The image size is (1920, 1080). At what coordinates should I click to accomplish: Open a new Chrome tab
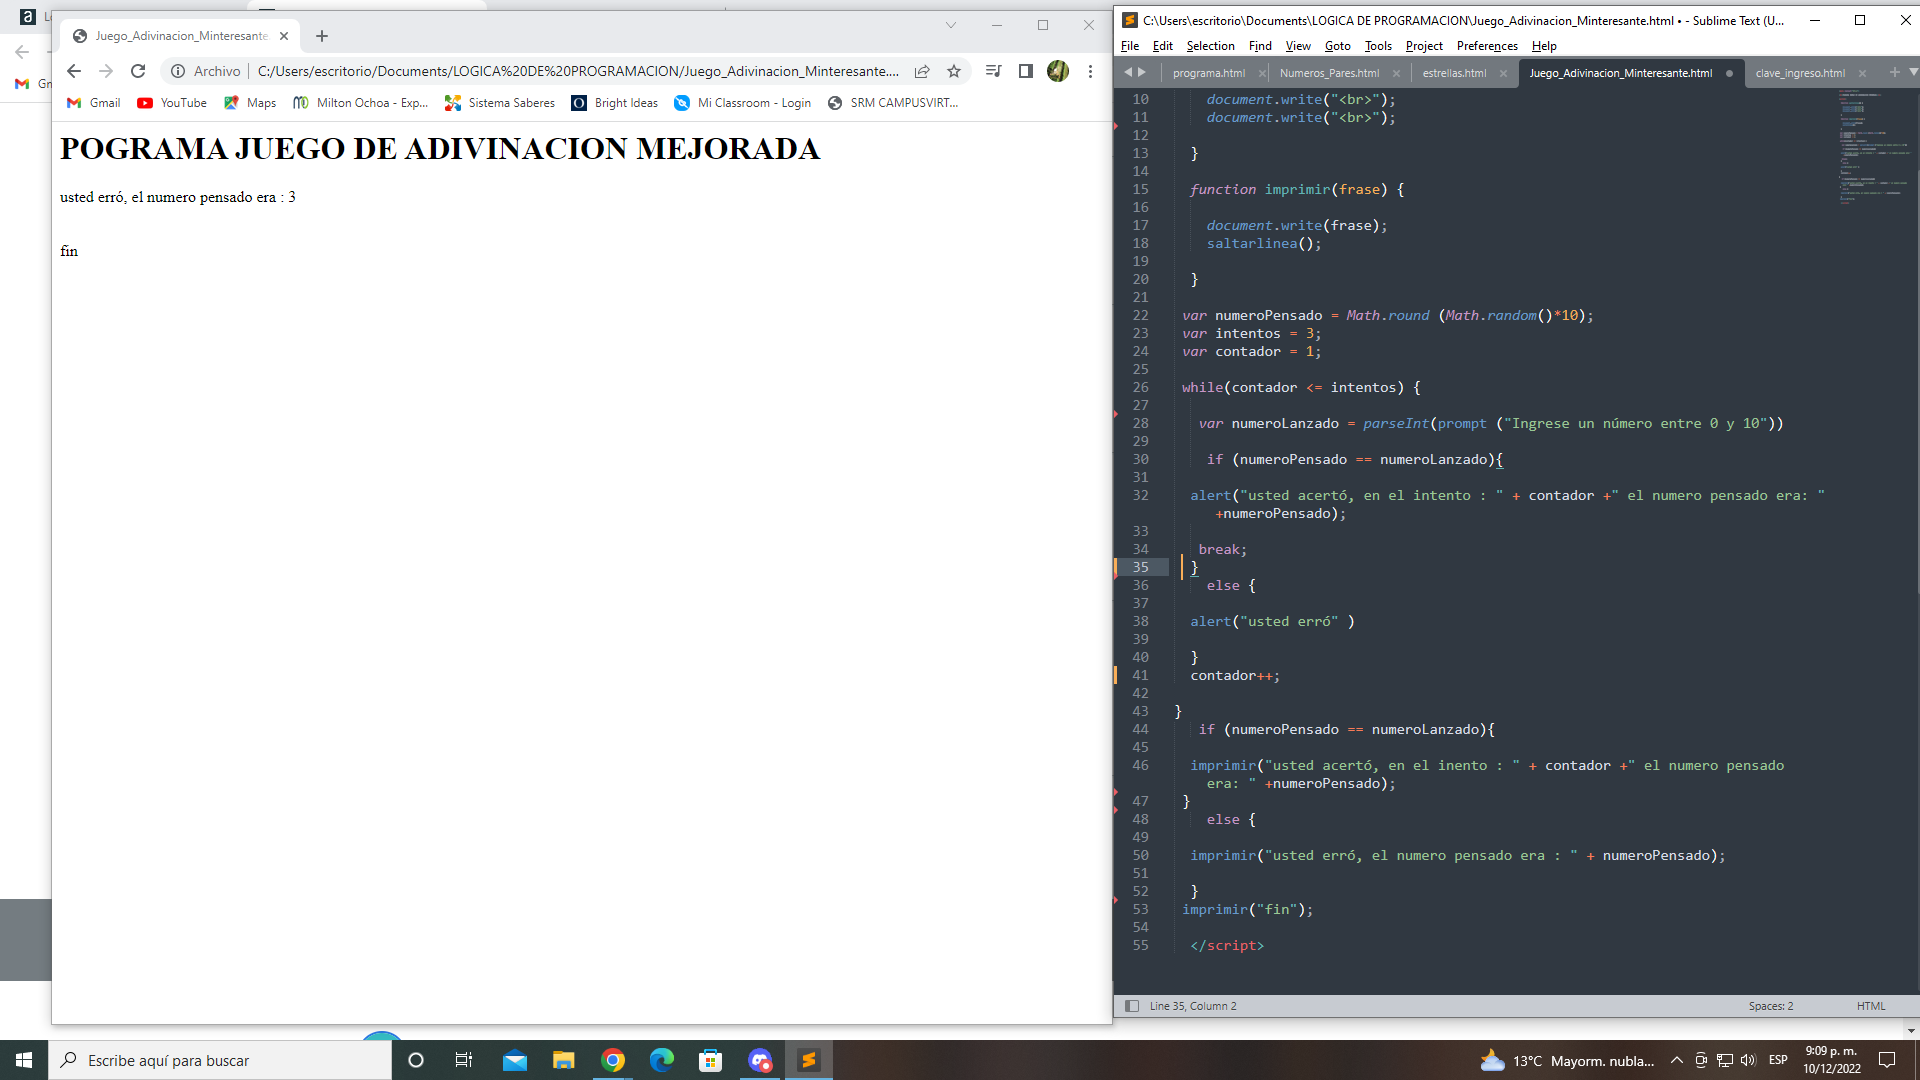[322, 36]
